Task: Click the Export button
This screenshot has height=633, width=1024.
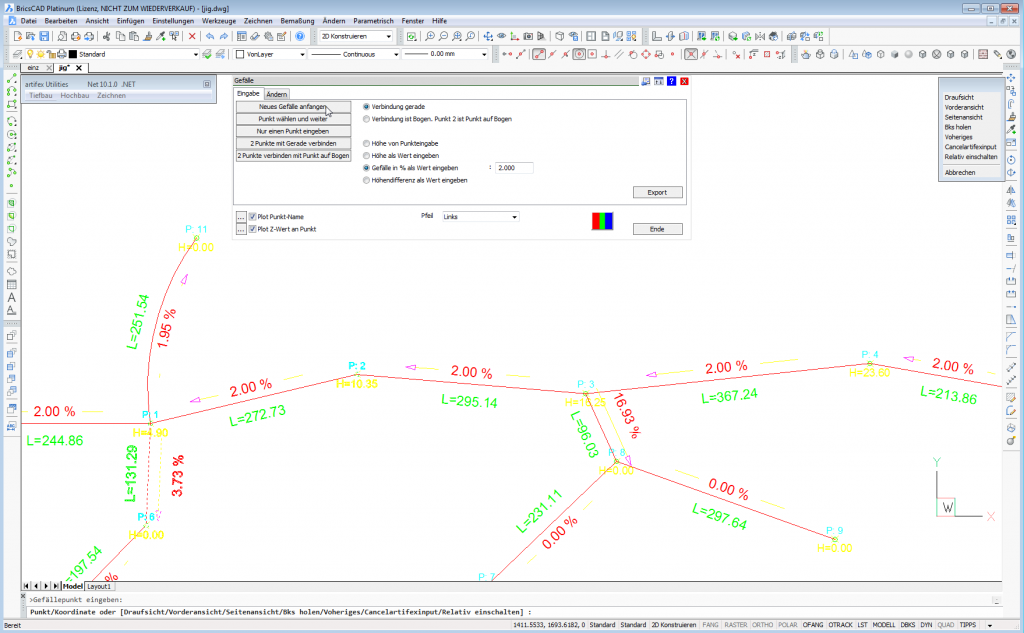Action: (x=658, y=192)
